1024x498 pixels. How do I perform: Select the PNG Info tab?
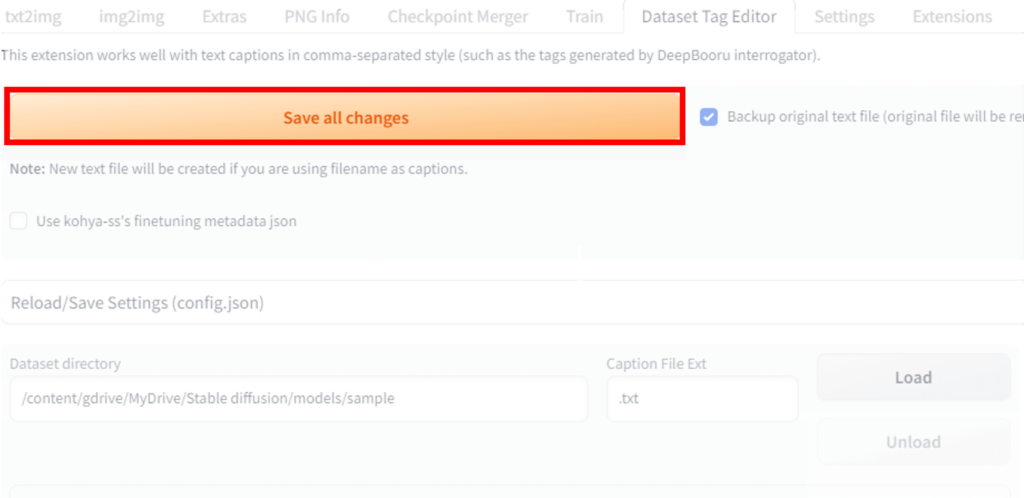316,17
